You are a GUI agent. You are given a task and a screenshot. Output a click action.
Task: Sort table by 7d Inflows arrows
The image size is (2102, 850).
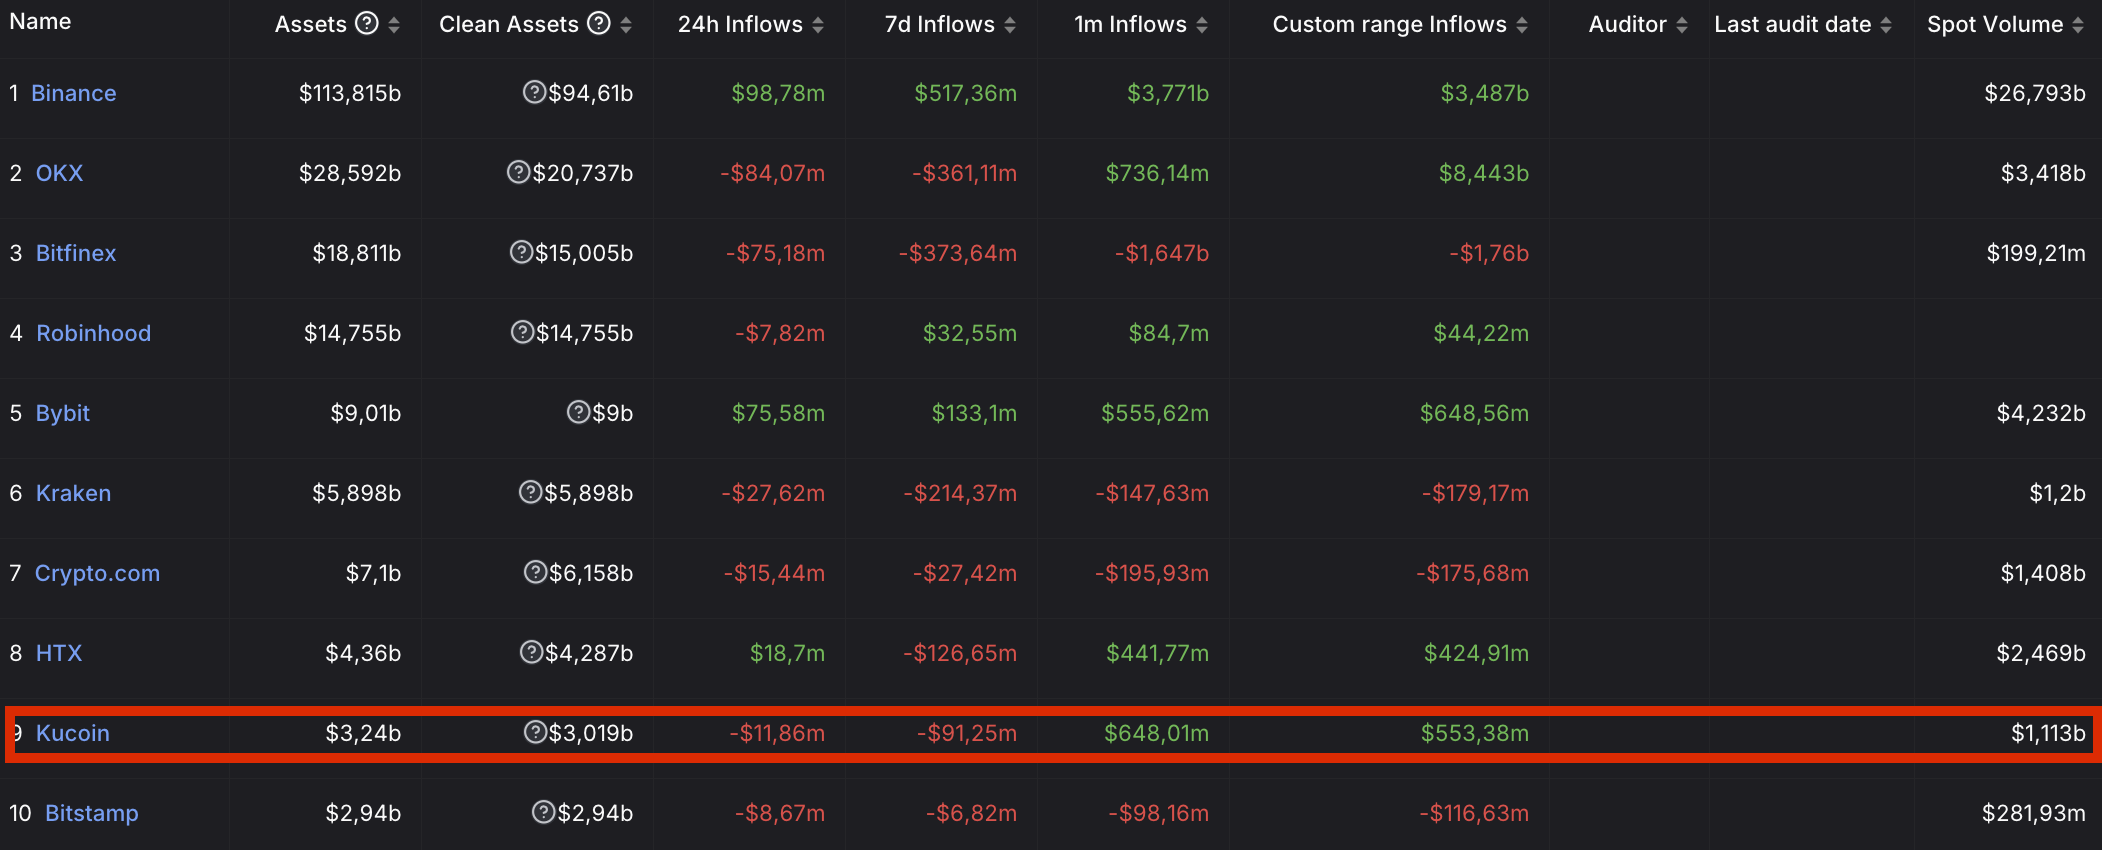1010,25
